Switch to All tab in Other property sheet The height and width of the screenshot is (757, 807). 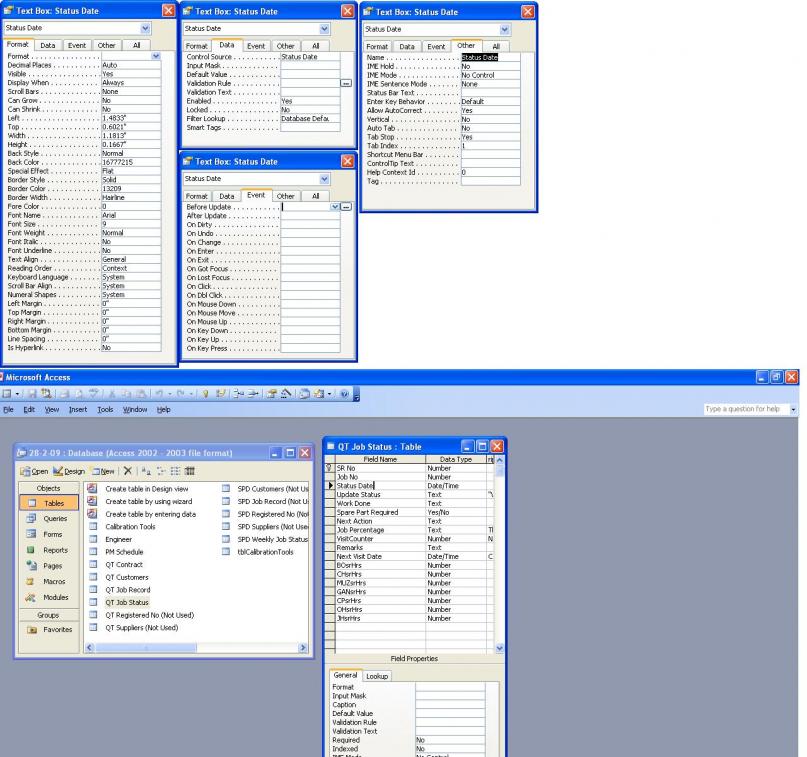(x=496, y=46)
